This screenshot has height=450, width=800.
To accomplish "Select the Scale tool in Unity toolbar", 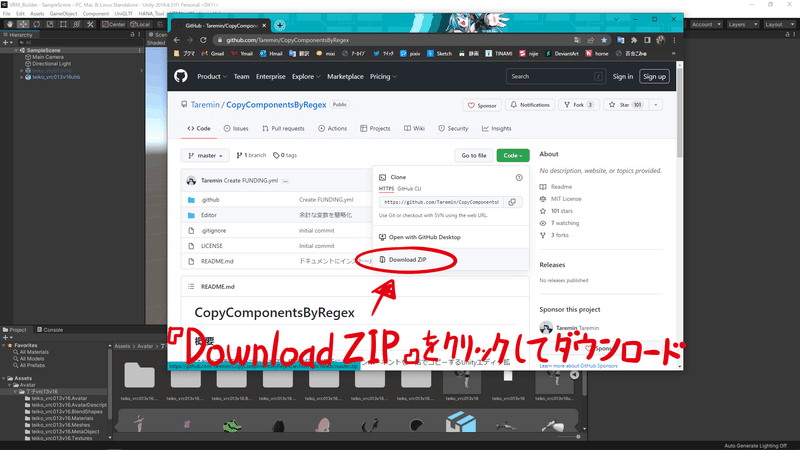I will click(49, 24).
